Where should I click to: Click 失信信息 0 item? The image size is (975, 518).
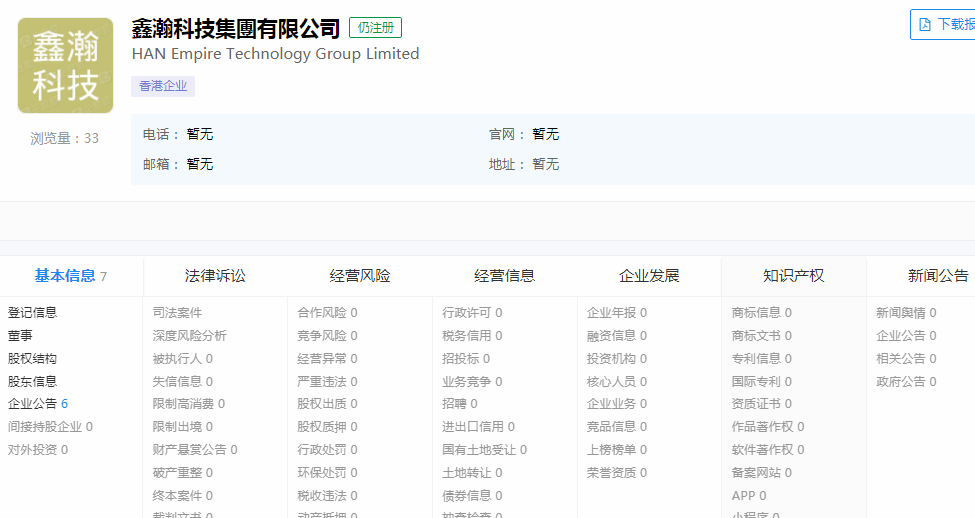(x=183, y=382)
